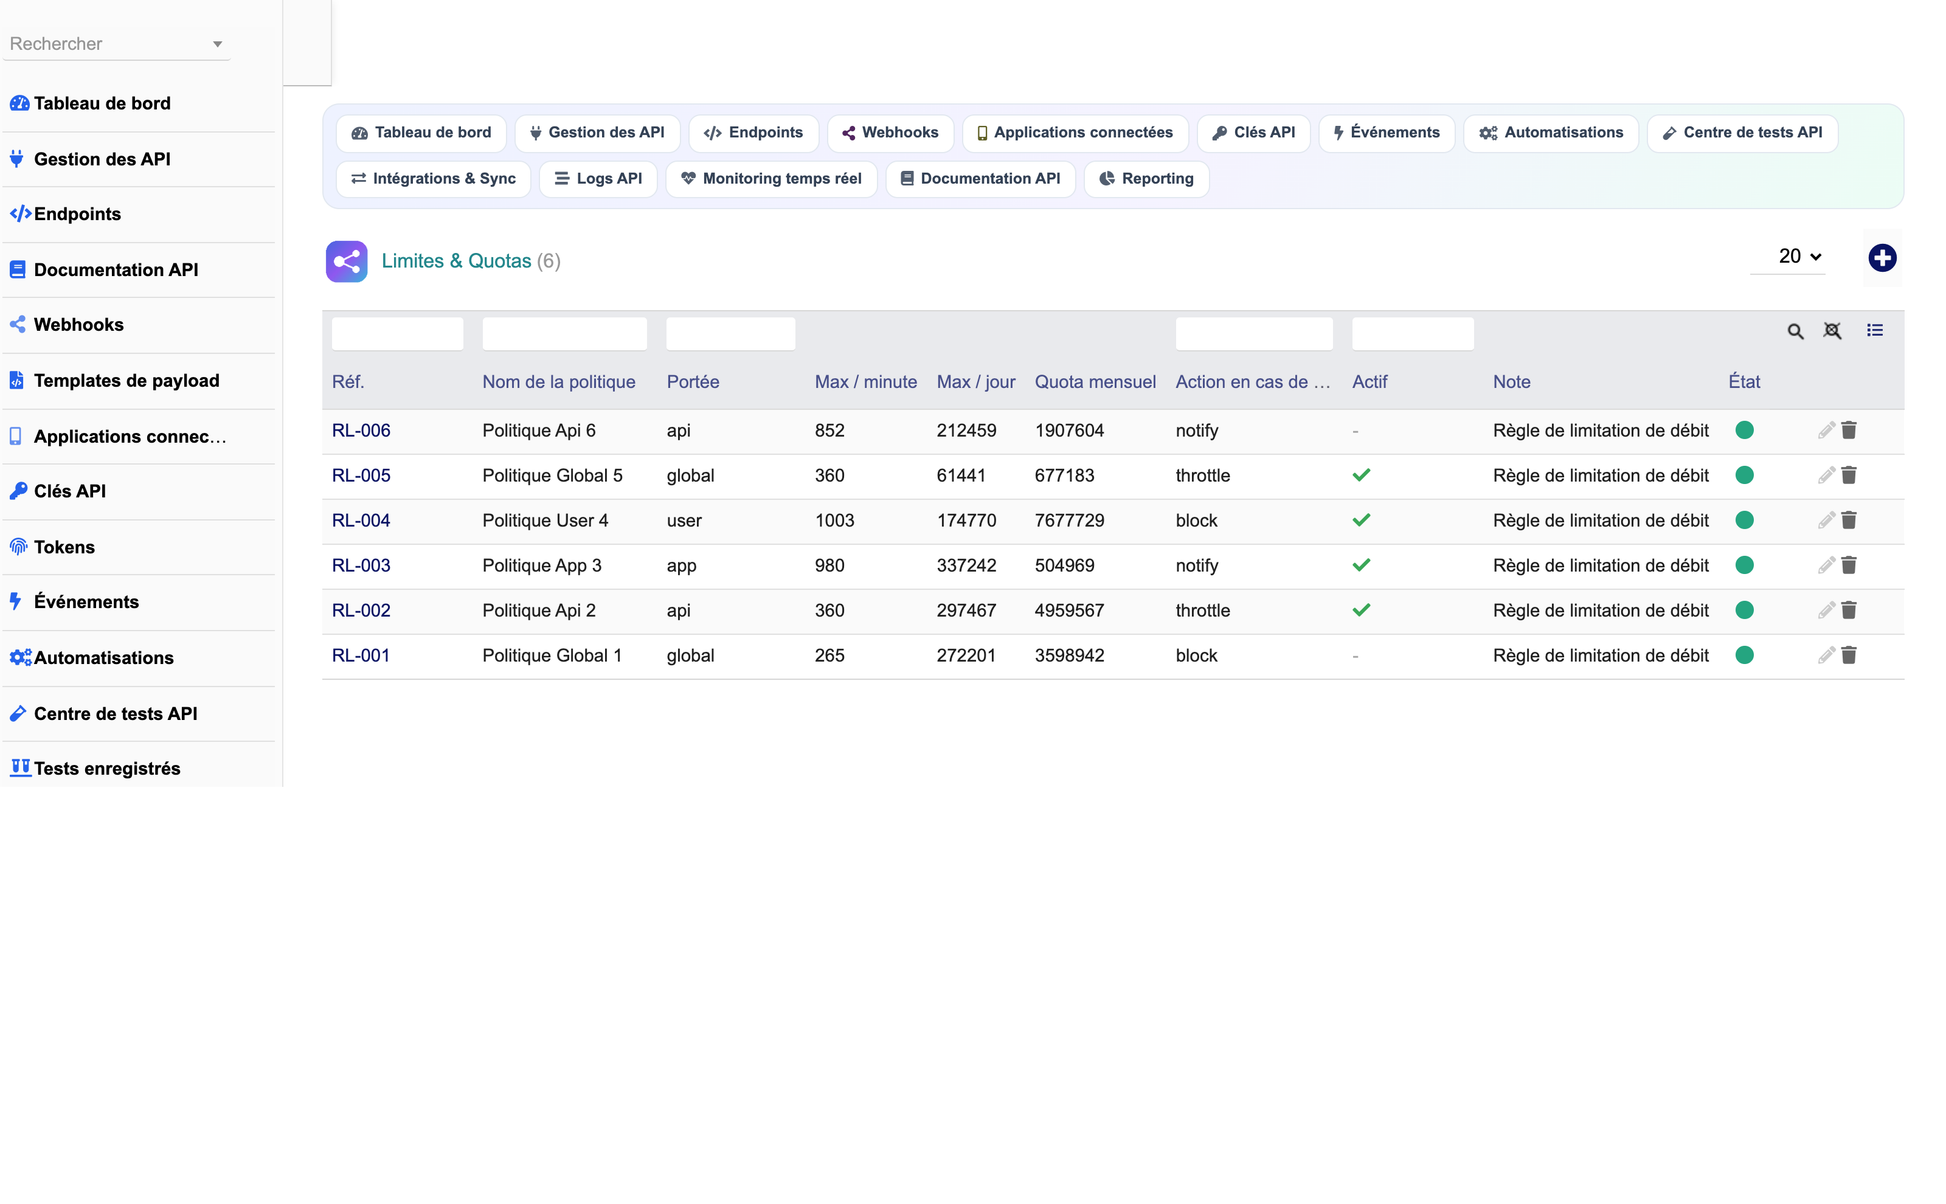The height and width of the screenshot is (1204, 1946).
Task: Open Intégrations & Sync tab
Action: click(433, 179)
